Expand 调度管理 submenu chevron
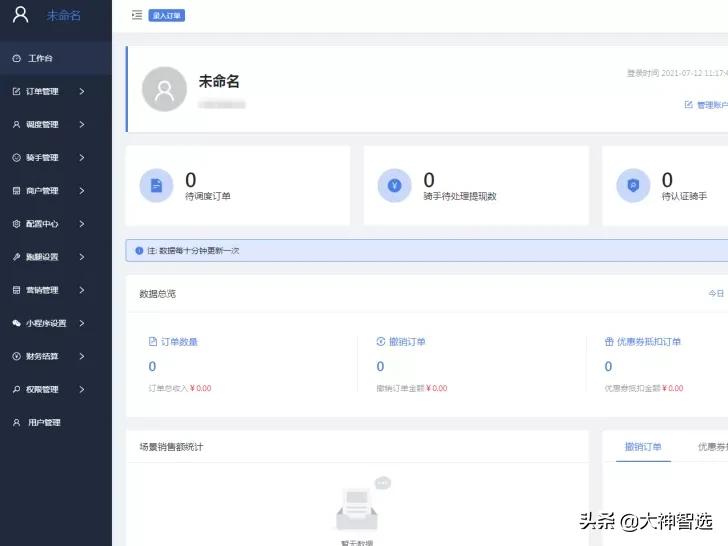 coord(82,124)
